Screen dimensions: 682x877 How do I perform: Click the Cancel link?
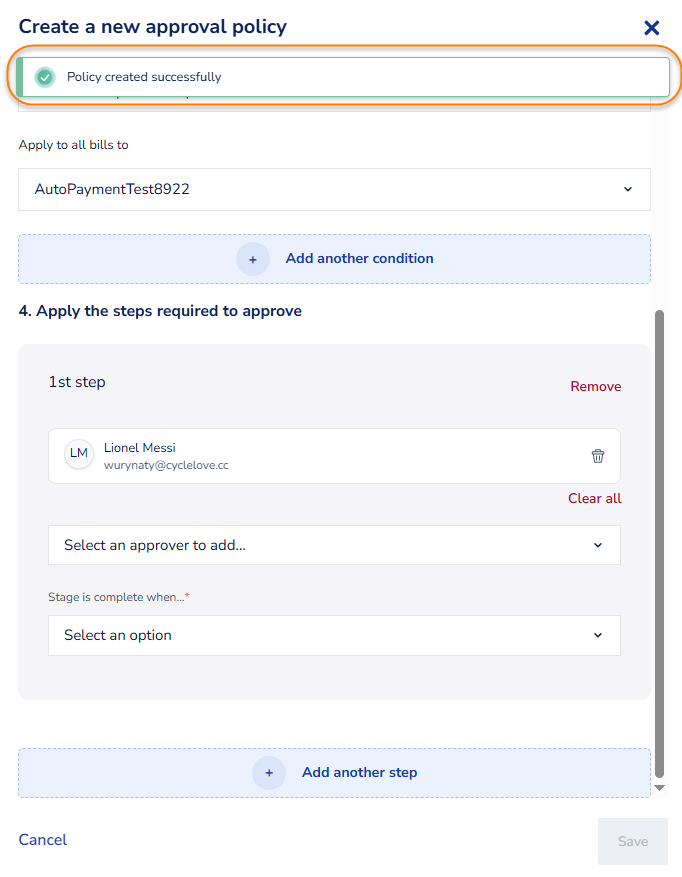[x=43, y=840]
